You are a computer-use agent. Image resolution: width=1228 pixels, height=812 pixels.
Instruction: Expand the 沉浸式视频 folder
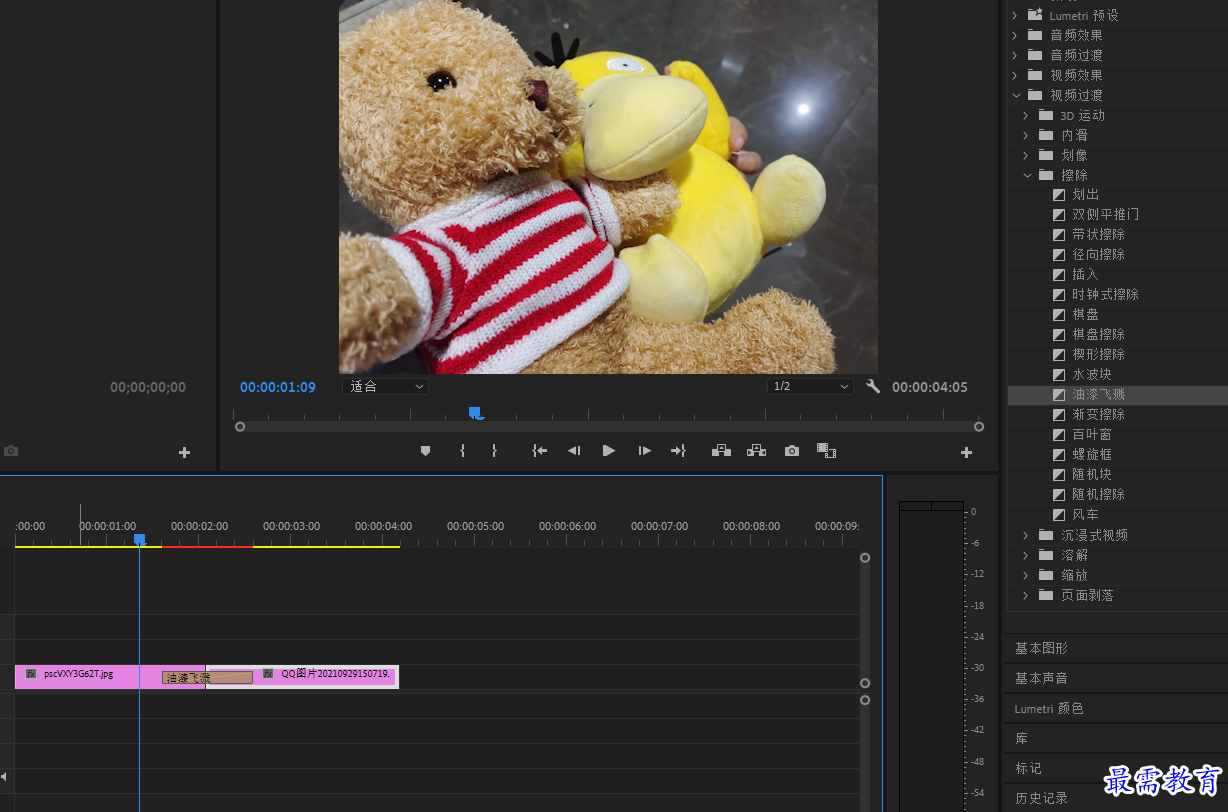(x=1026, y=535)
